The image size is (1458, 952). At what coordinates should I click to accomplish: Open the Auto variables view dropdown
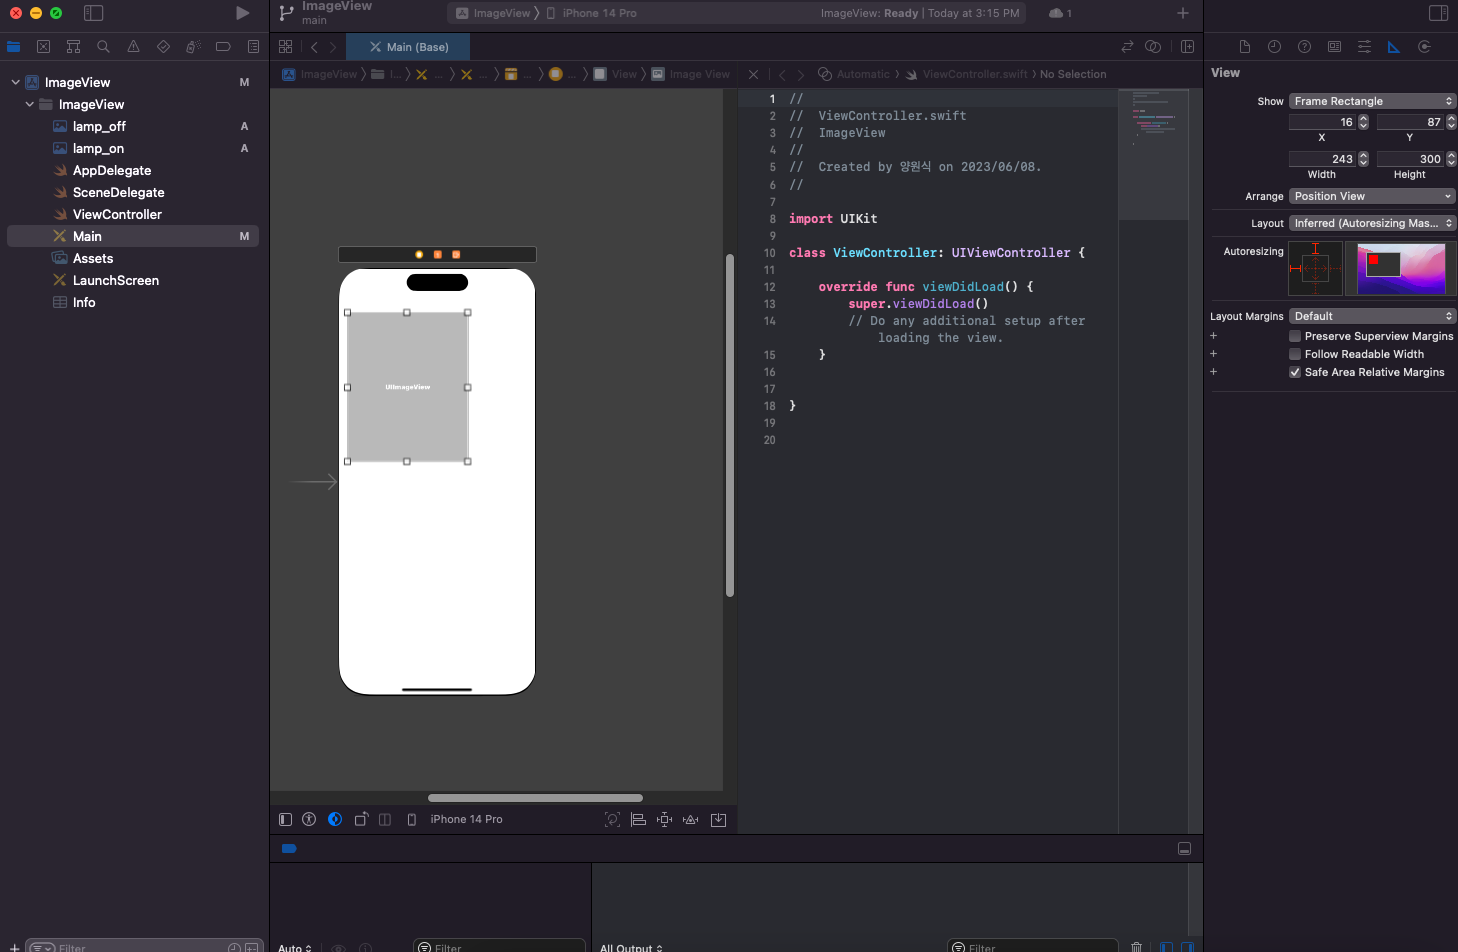coord(295,947)
